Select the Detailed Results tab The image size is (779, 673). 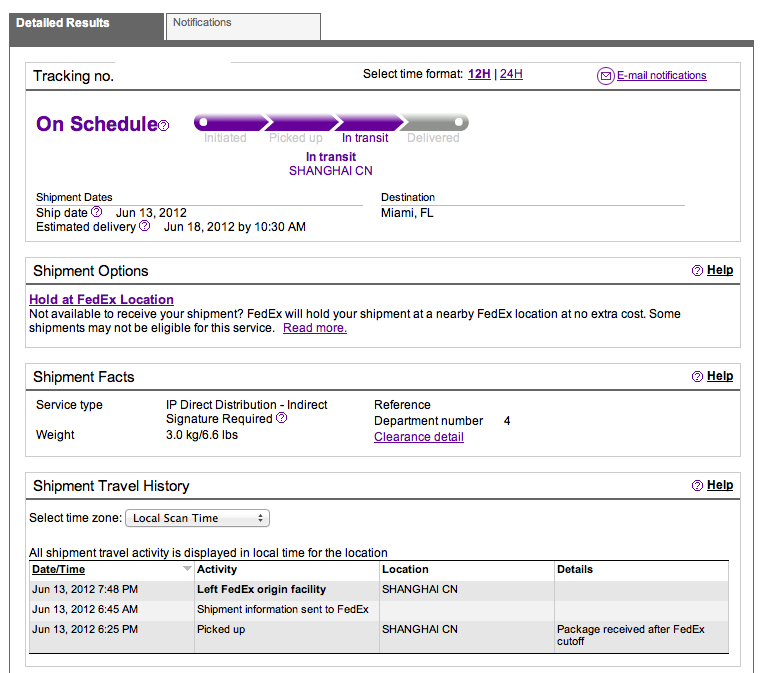point(86,26)
